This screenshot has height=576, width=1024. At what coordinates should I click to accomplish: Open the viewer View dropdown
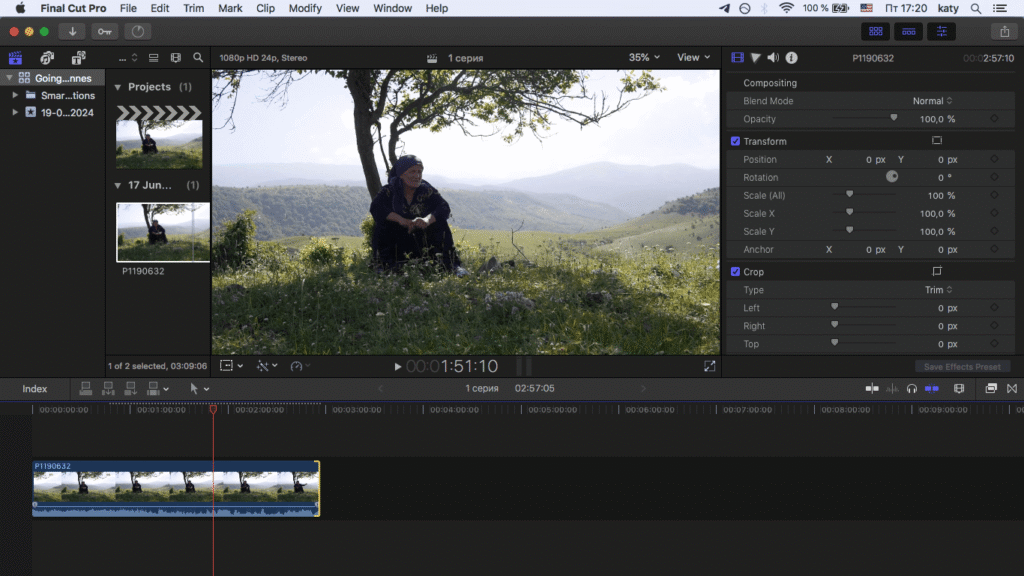point(693,57)
